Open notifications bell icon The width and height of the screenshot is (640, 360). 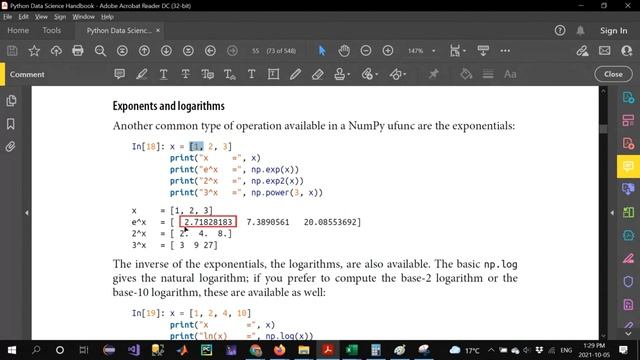coord(580,30)
